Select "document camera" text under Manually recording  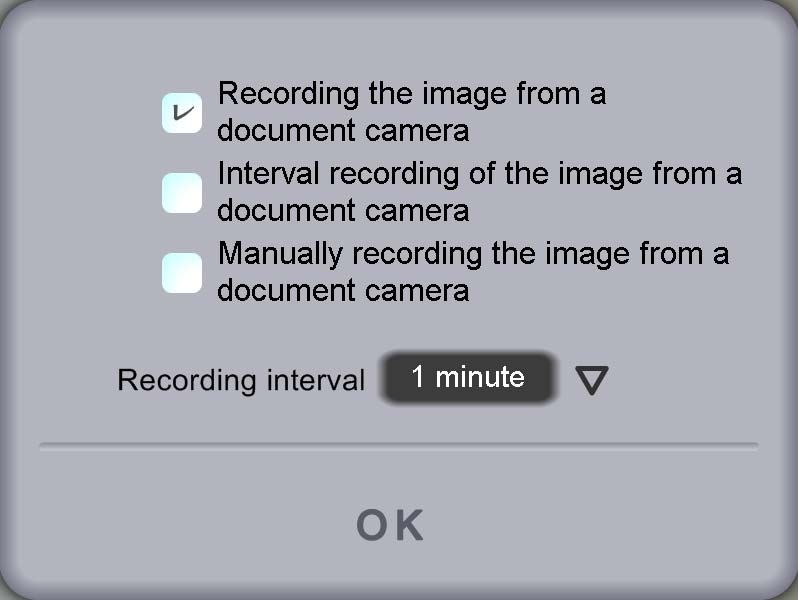[343, 290]
